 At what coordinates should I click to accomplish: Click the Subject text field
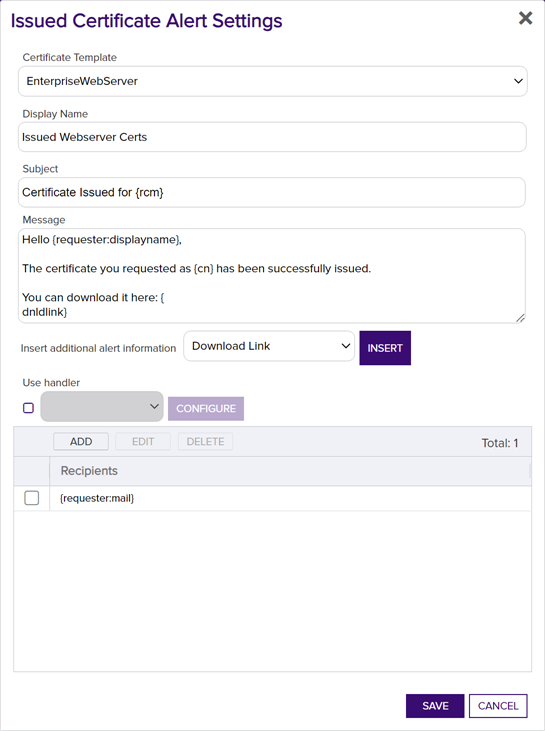click(272, 192)
